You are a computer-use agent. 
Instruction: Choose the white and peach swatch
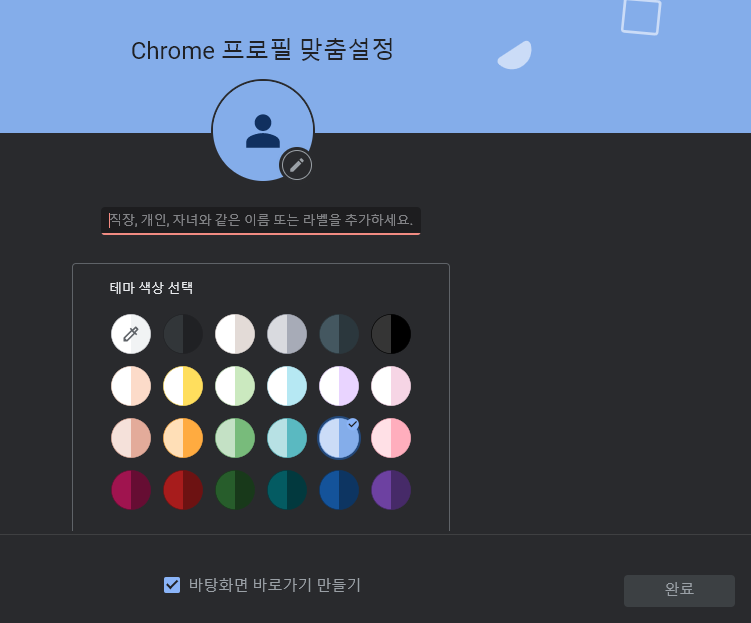coord(131,386)
